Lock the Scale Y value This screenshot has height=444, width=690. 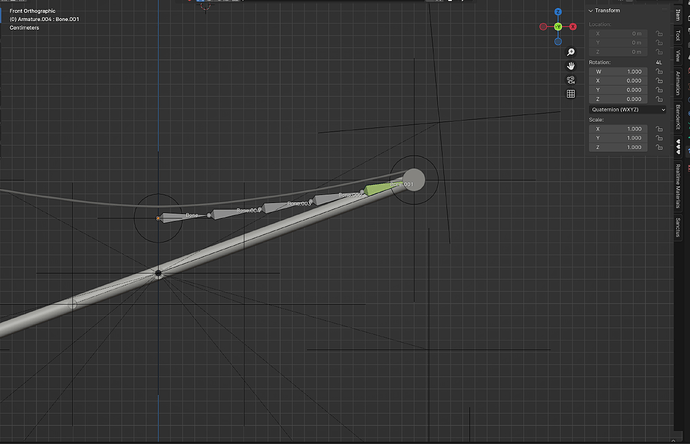659,138
